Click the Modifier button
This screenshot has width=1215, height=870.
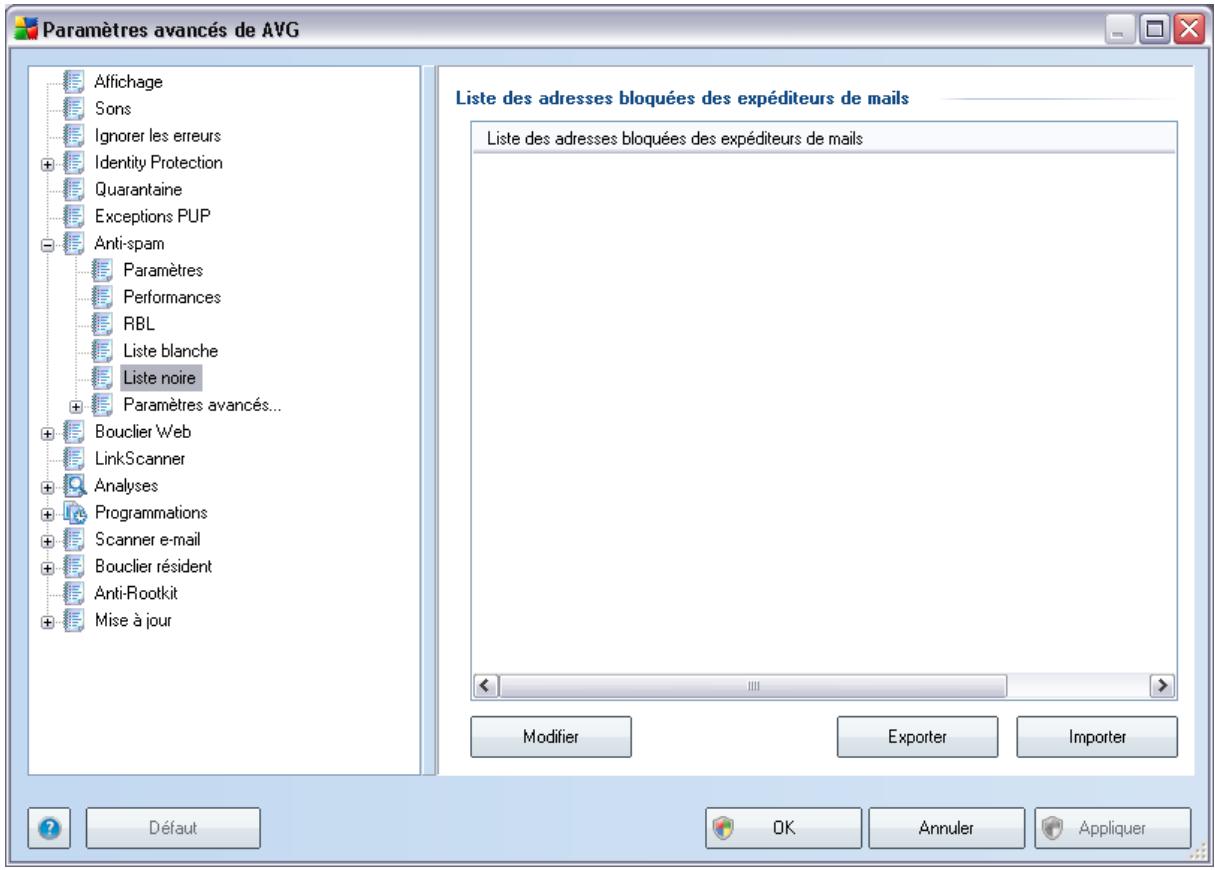tap(551, 736)
